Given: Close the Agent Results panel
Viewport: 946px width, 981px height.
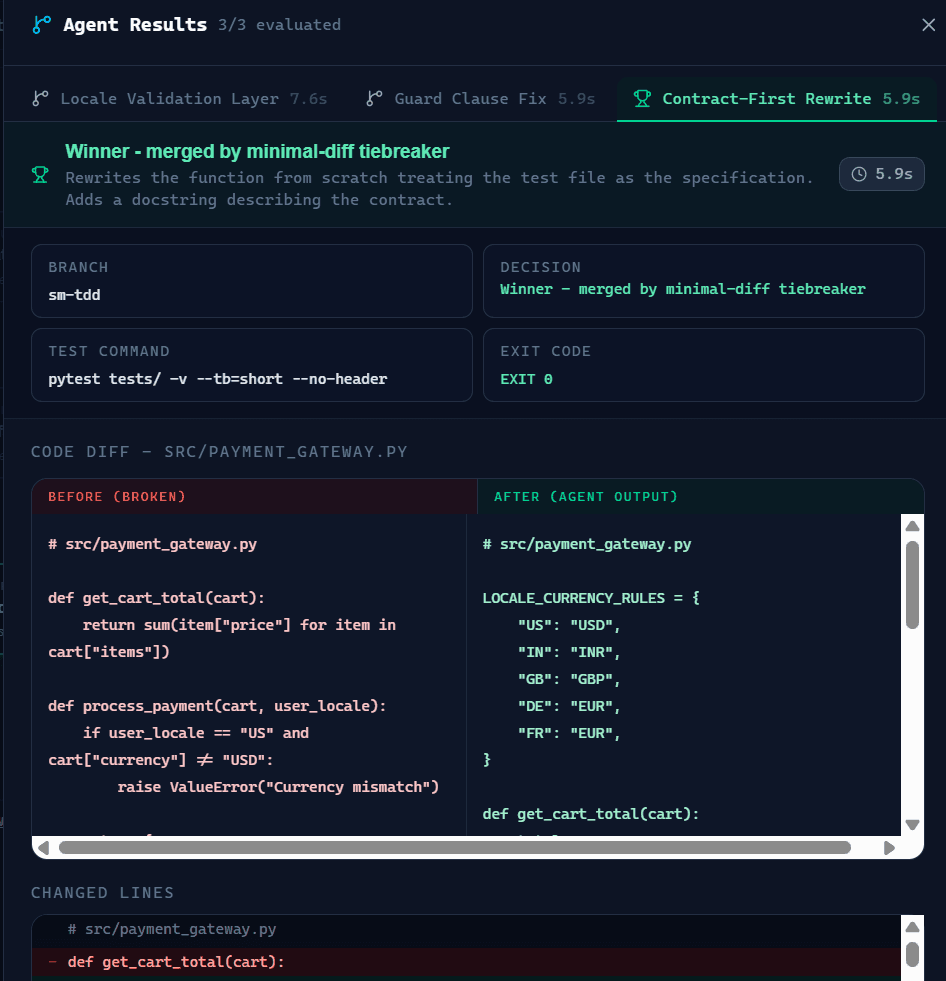Looking at the screenshot, I should (928, 25).
